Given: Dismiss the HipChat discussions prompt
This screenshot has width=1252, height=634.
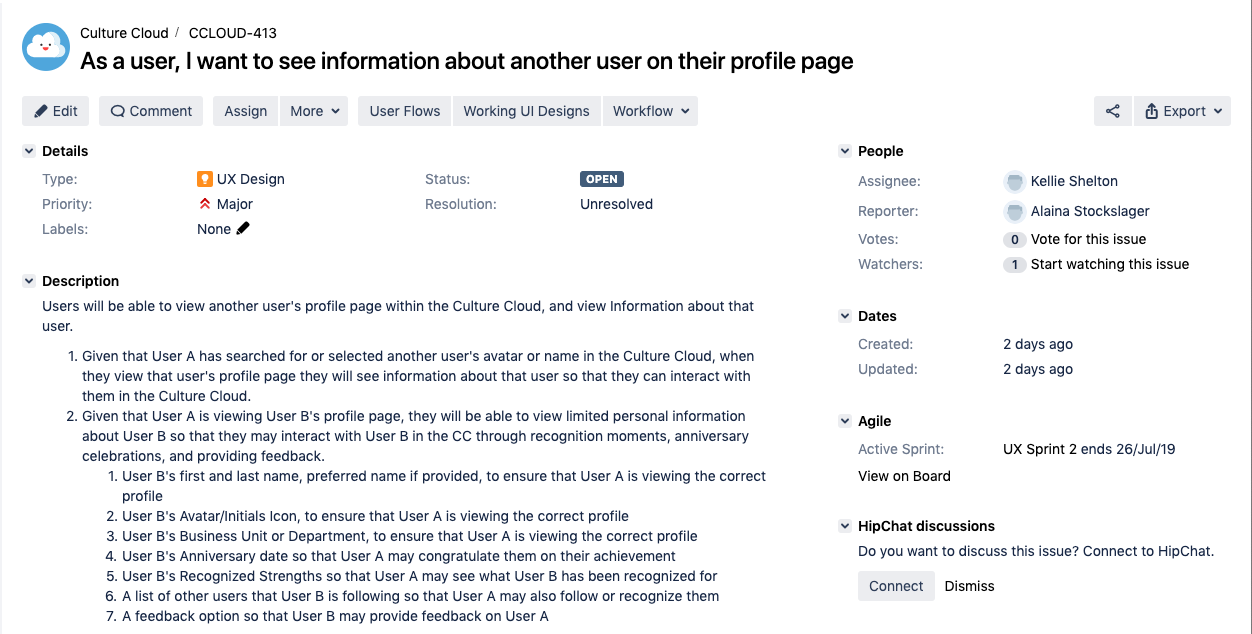Looking at the screenshot, I should tap(970, 586).
